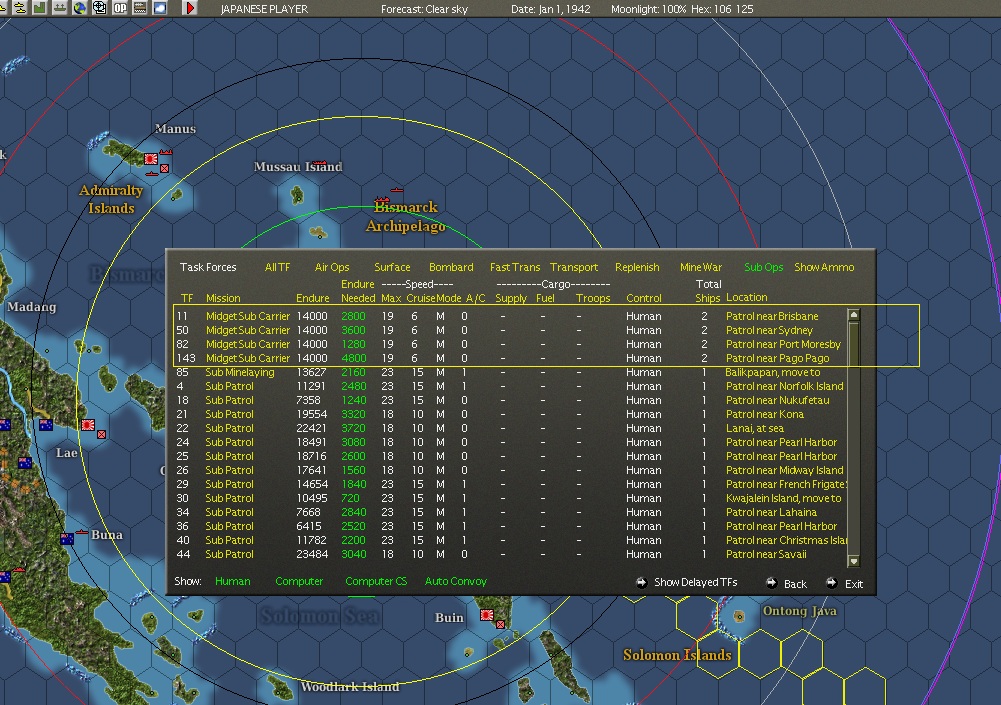
Task: Click the red ship icon at Mussau Island
Action: [x=320, y=163]
